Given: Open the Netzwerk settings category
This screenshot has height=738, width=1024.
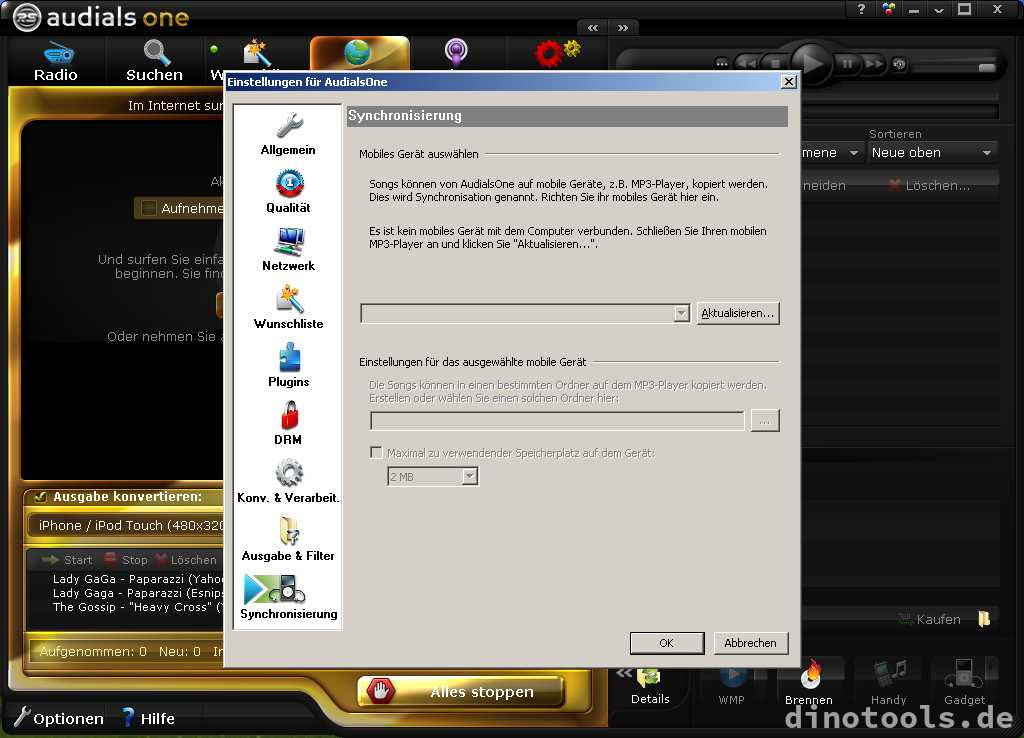Looking at the screenshot, I should 288,249.
